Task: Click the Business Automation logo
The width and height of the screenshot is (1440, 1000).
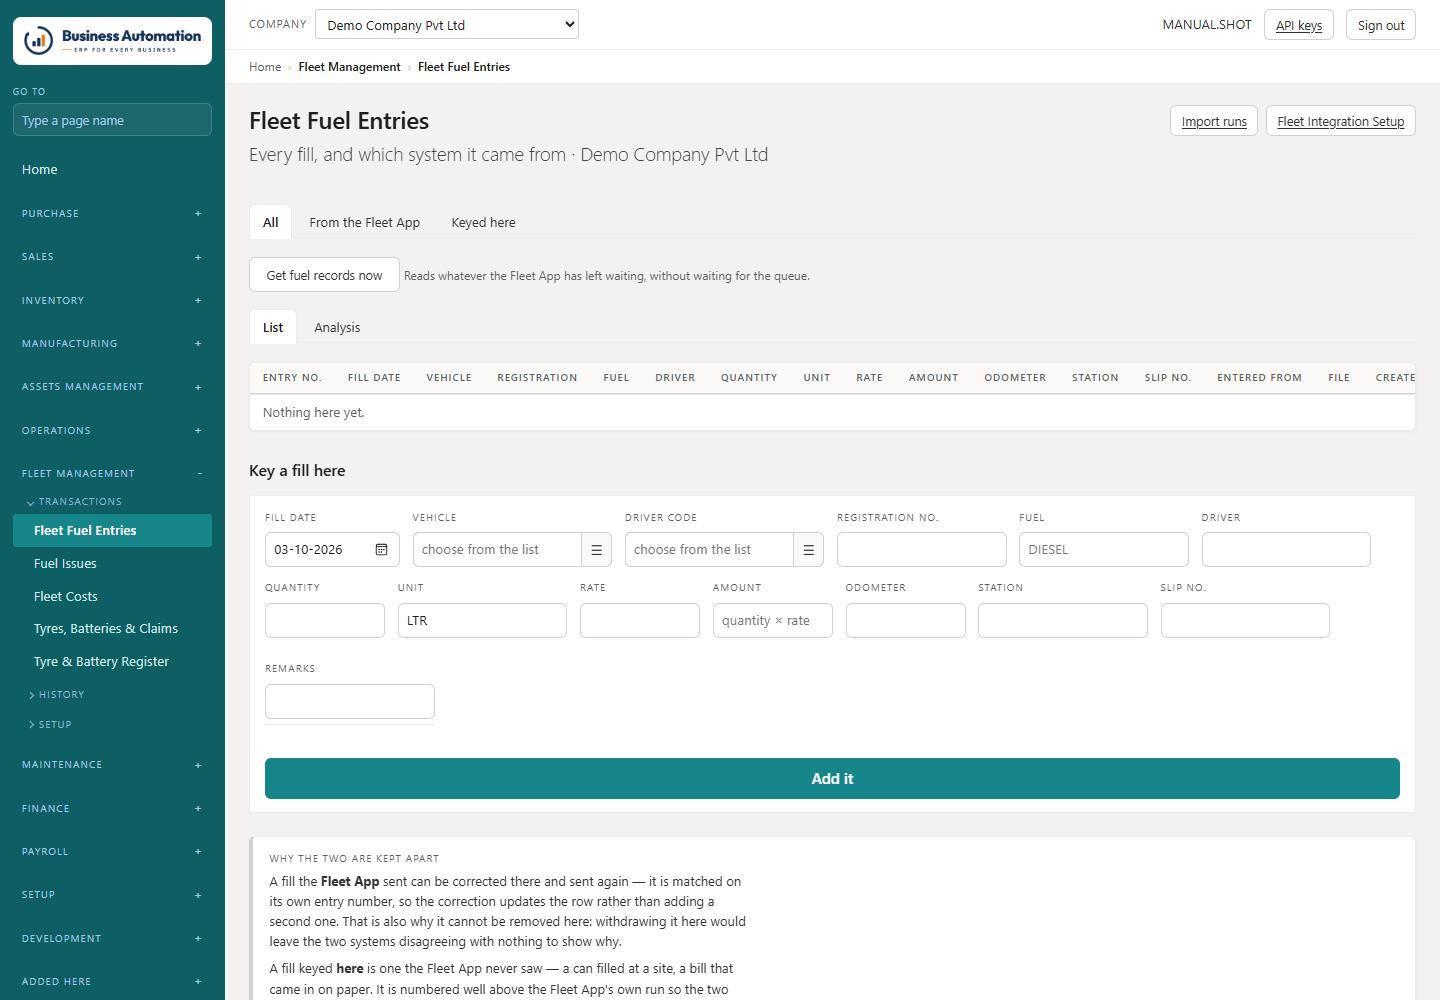Action: (112, 41)
